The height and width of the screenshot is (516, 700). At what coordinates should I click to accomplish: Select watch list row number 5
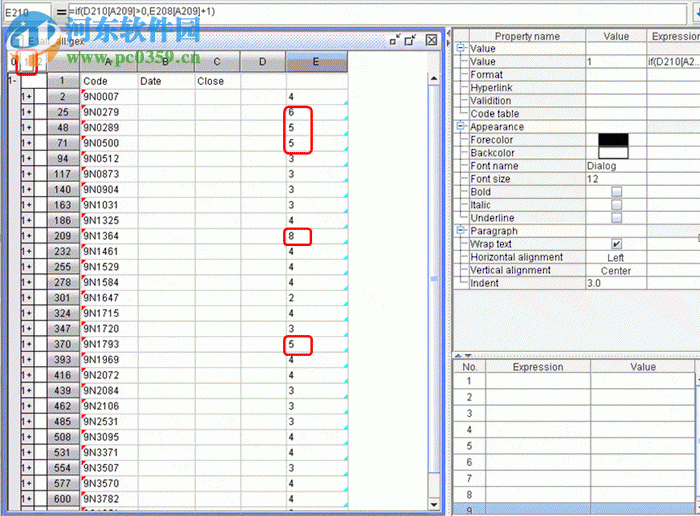click(470, 445)
